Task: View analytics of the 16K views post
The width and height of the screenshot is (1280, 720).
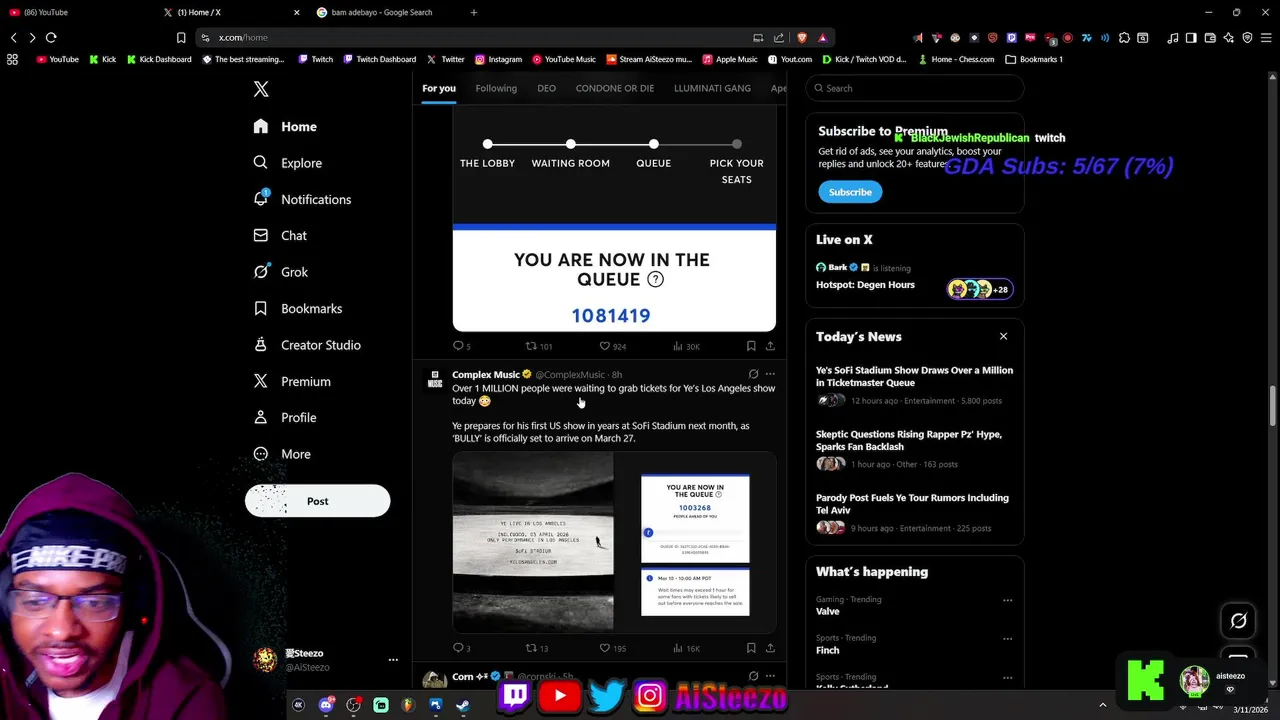Action: click(686, 648)
